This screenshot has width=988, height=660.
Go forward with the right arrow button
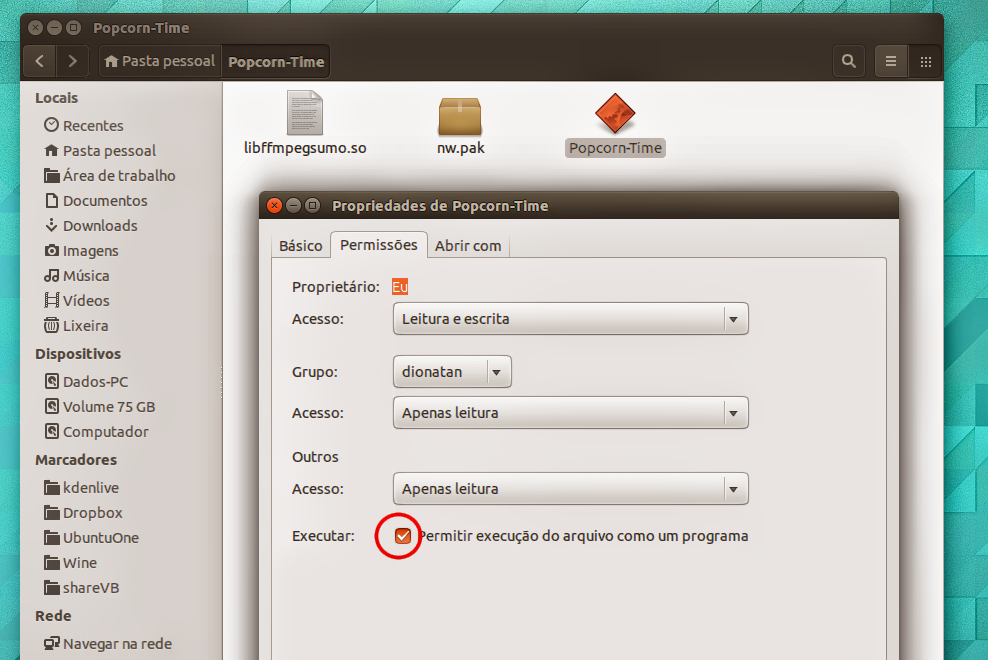click(x=72, y=61)
